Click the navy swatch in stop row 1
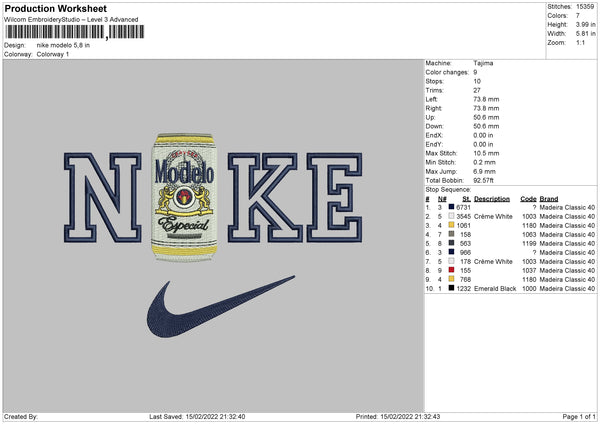600x424 pixels. (x=452, y=207)
